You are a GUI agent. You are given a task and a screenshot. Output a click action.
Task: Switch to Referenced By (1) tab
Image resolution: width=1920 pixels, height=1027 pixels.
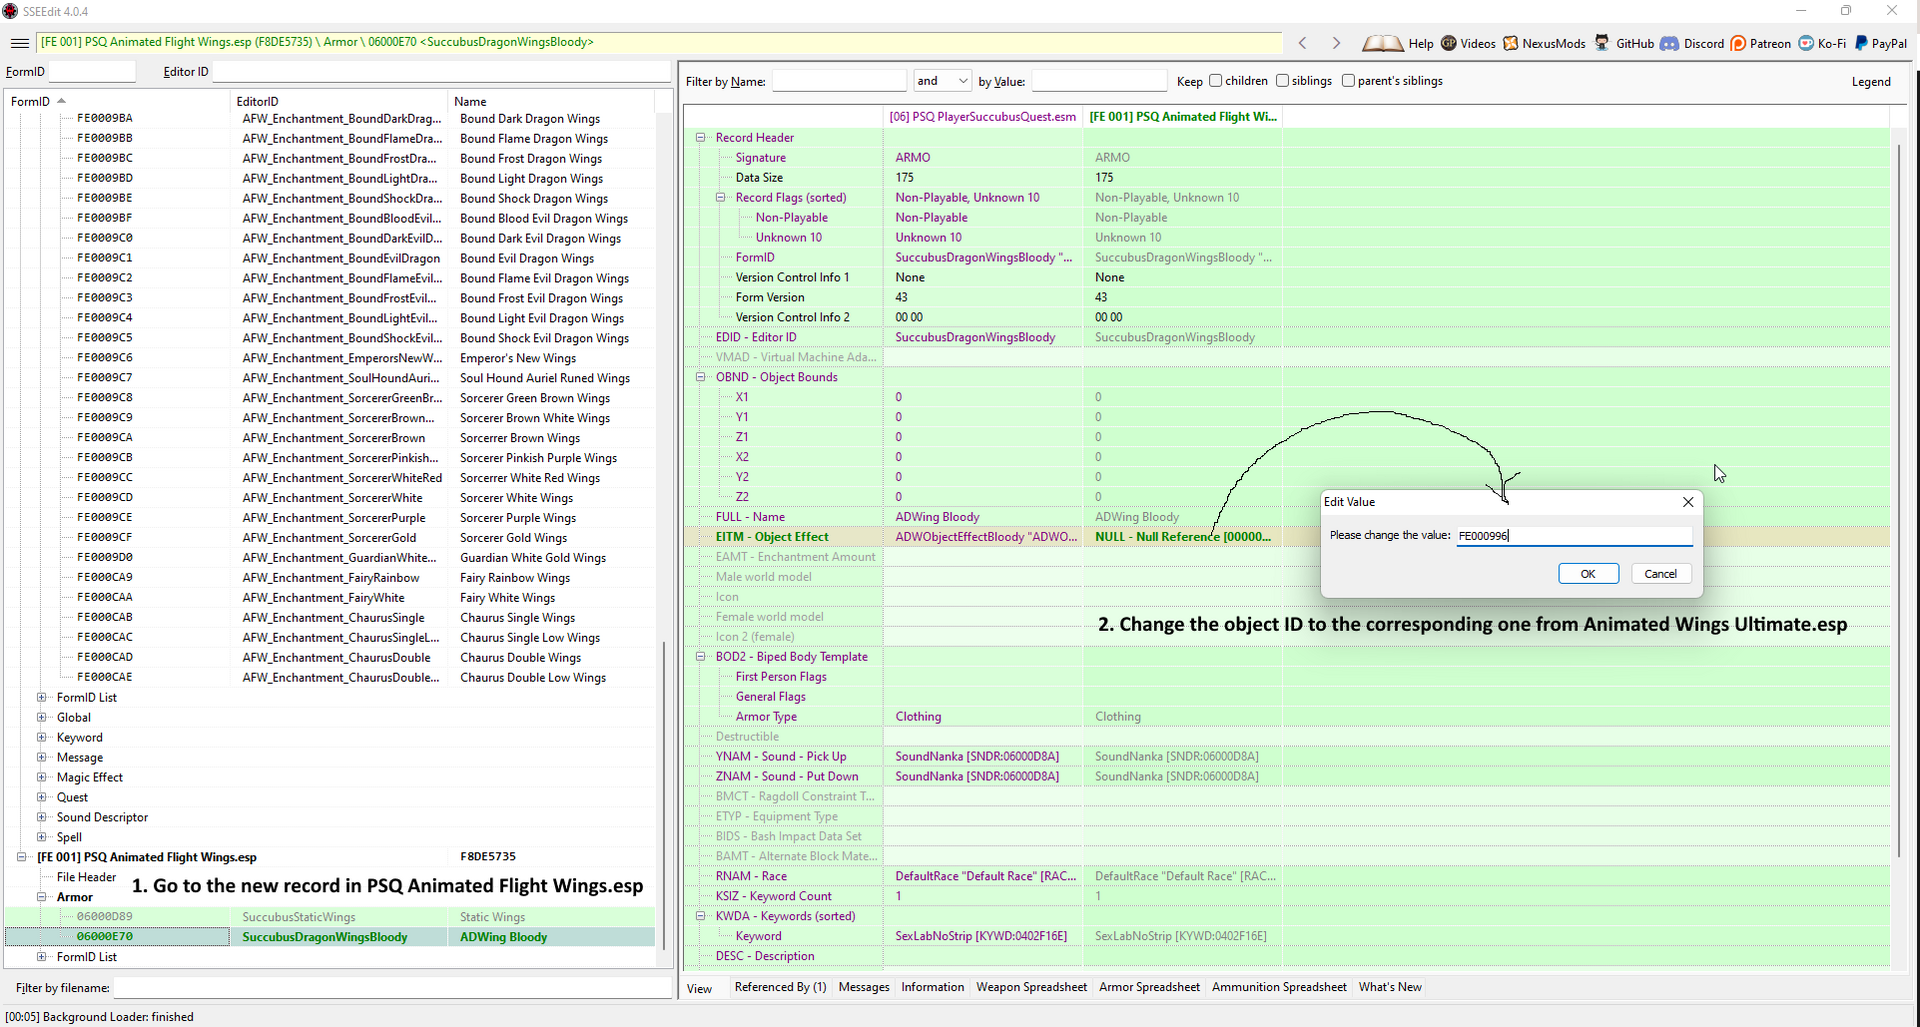[780, 987]
